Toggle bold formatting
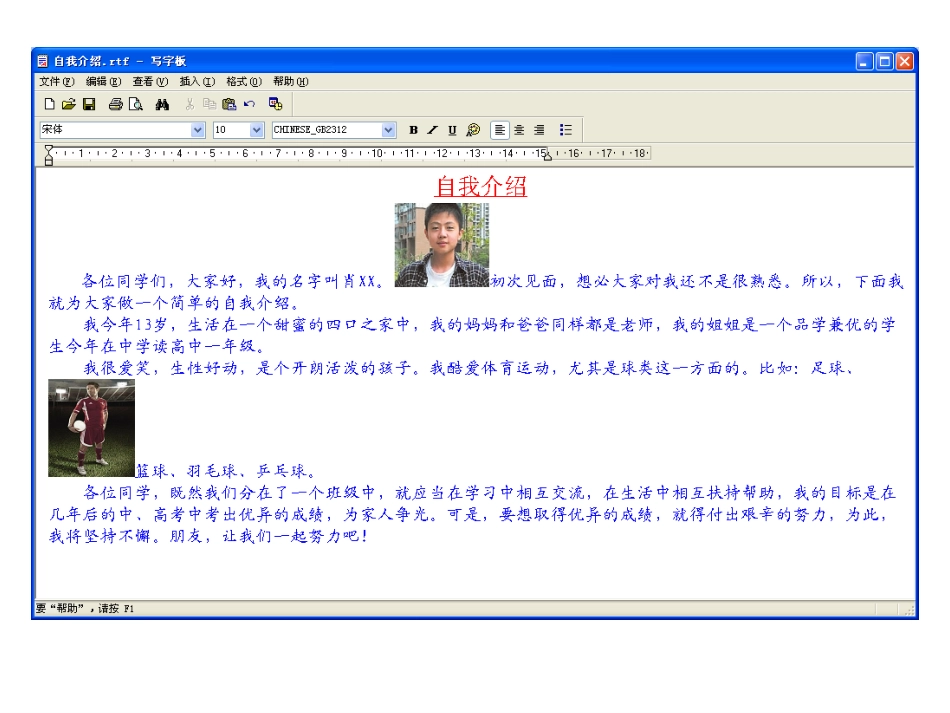This screenshot has height=713, width=950. click(x=413, y=130)
